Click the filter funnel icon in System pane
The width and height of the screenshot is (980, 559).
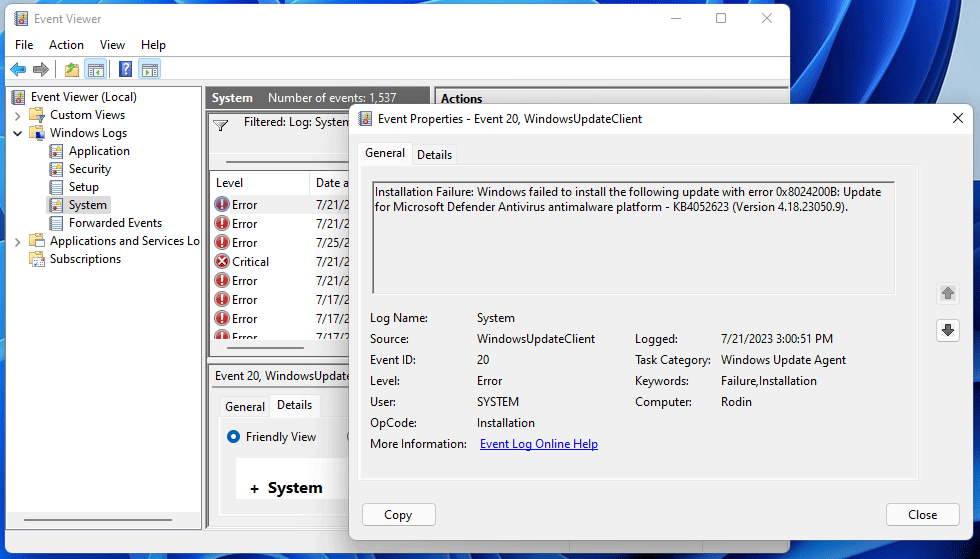(x=221, y=125)
